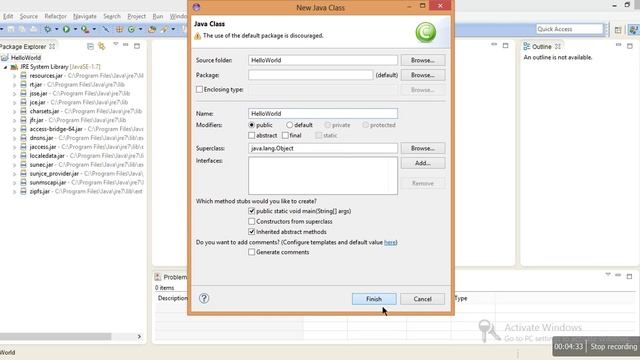Click the Stop recording button

click(x=613, y=347)
